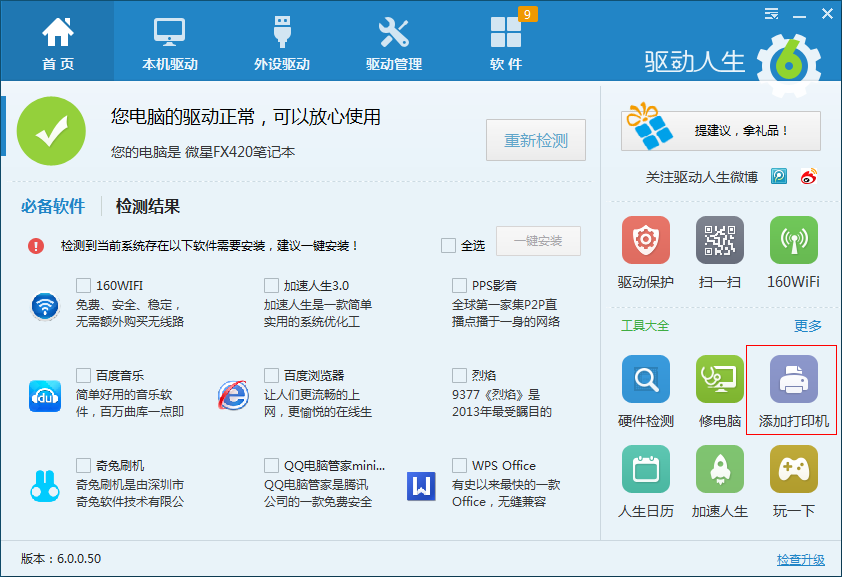Check the 160WIFI checkbox
The image size is (842, 577).
(83, 285)
